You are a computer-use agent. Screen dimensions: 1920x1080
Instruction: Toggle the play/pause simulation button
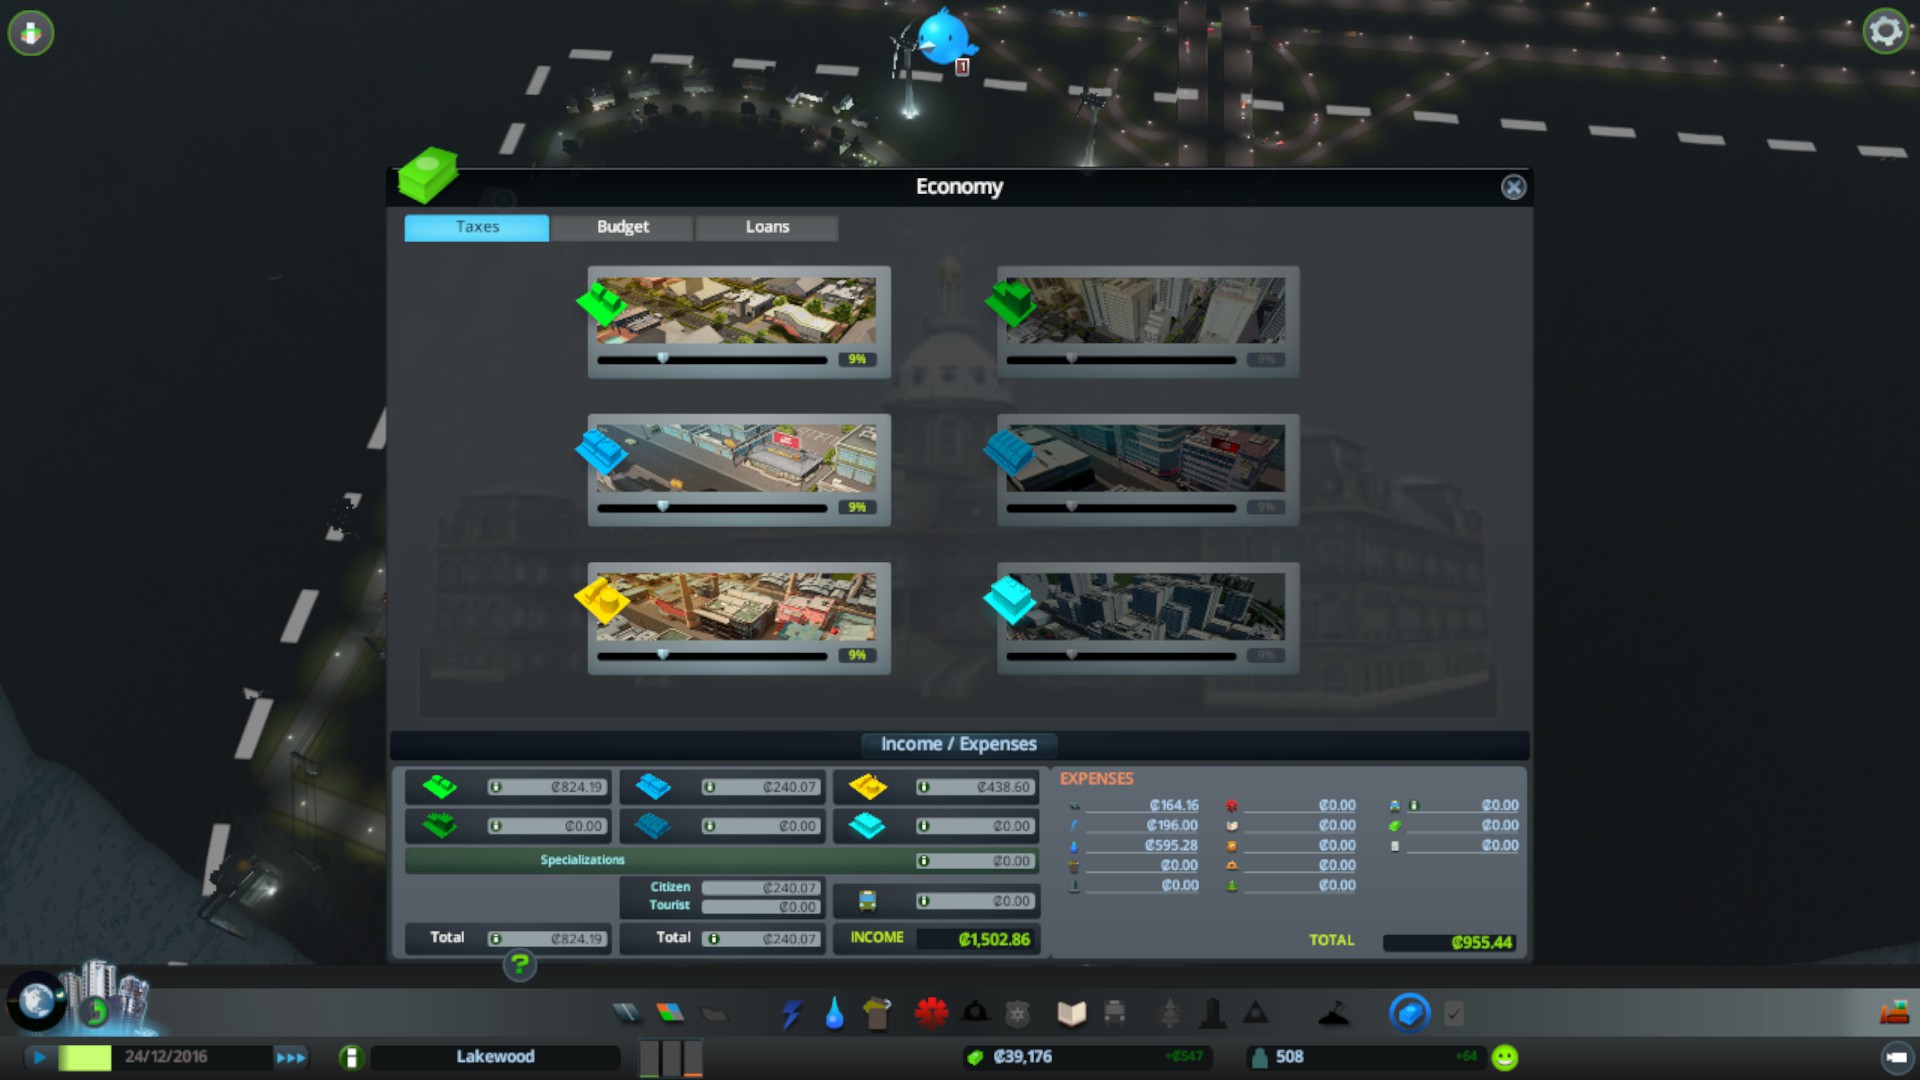coord(40,1057)
